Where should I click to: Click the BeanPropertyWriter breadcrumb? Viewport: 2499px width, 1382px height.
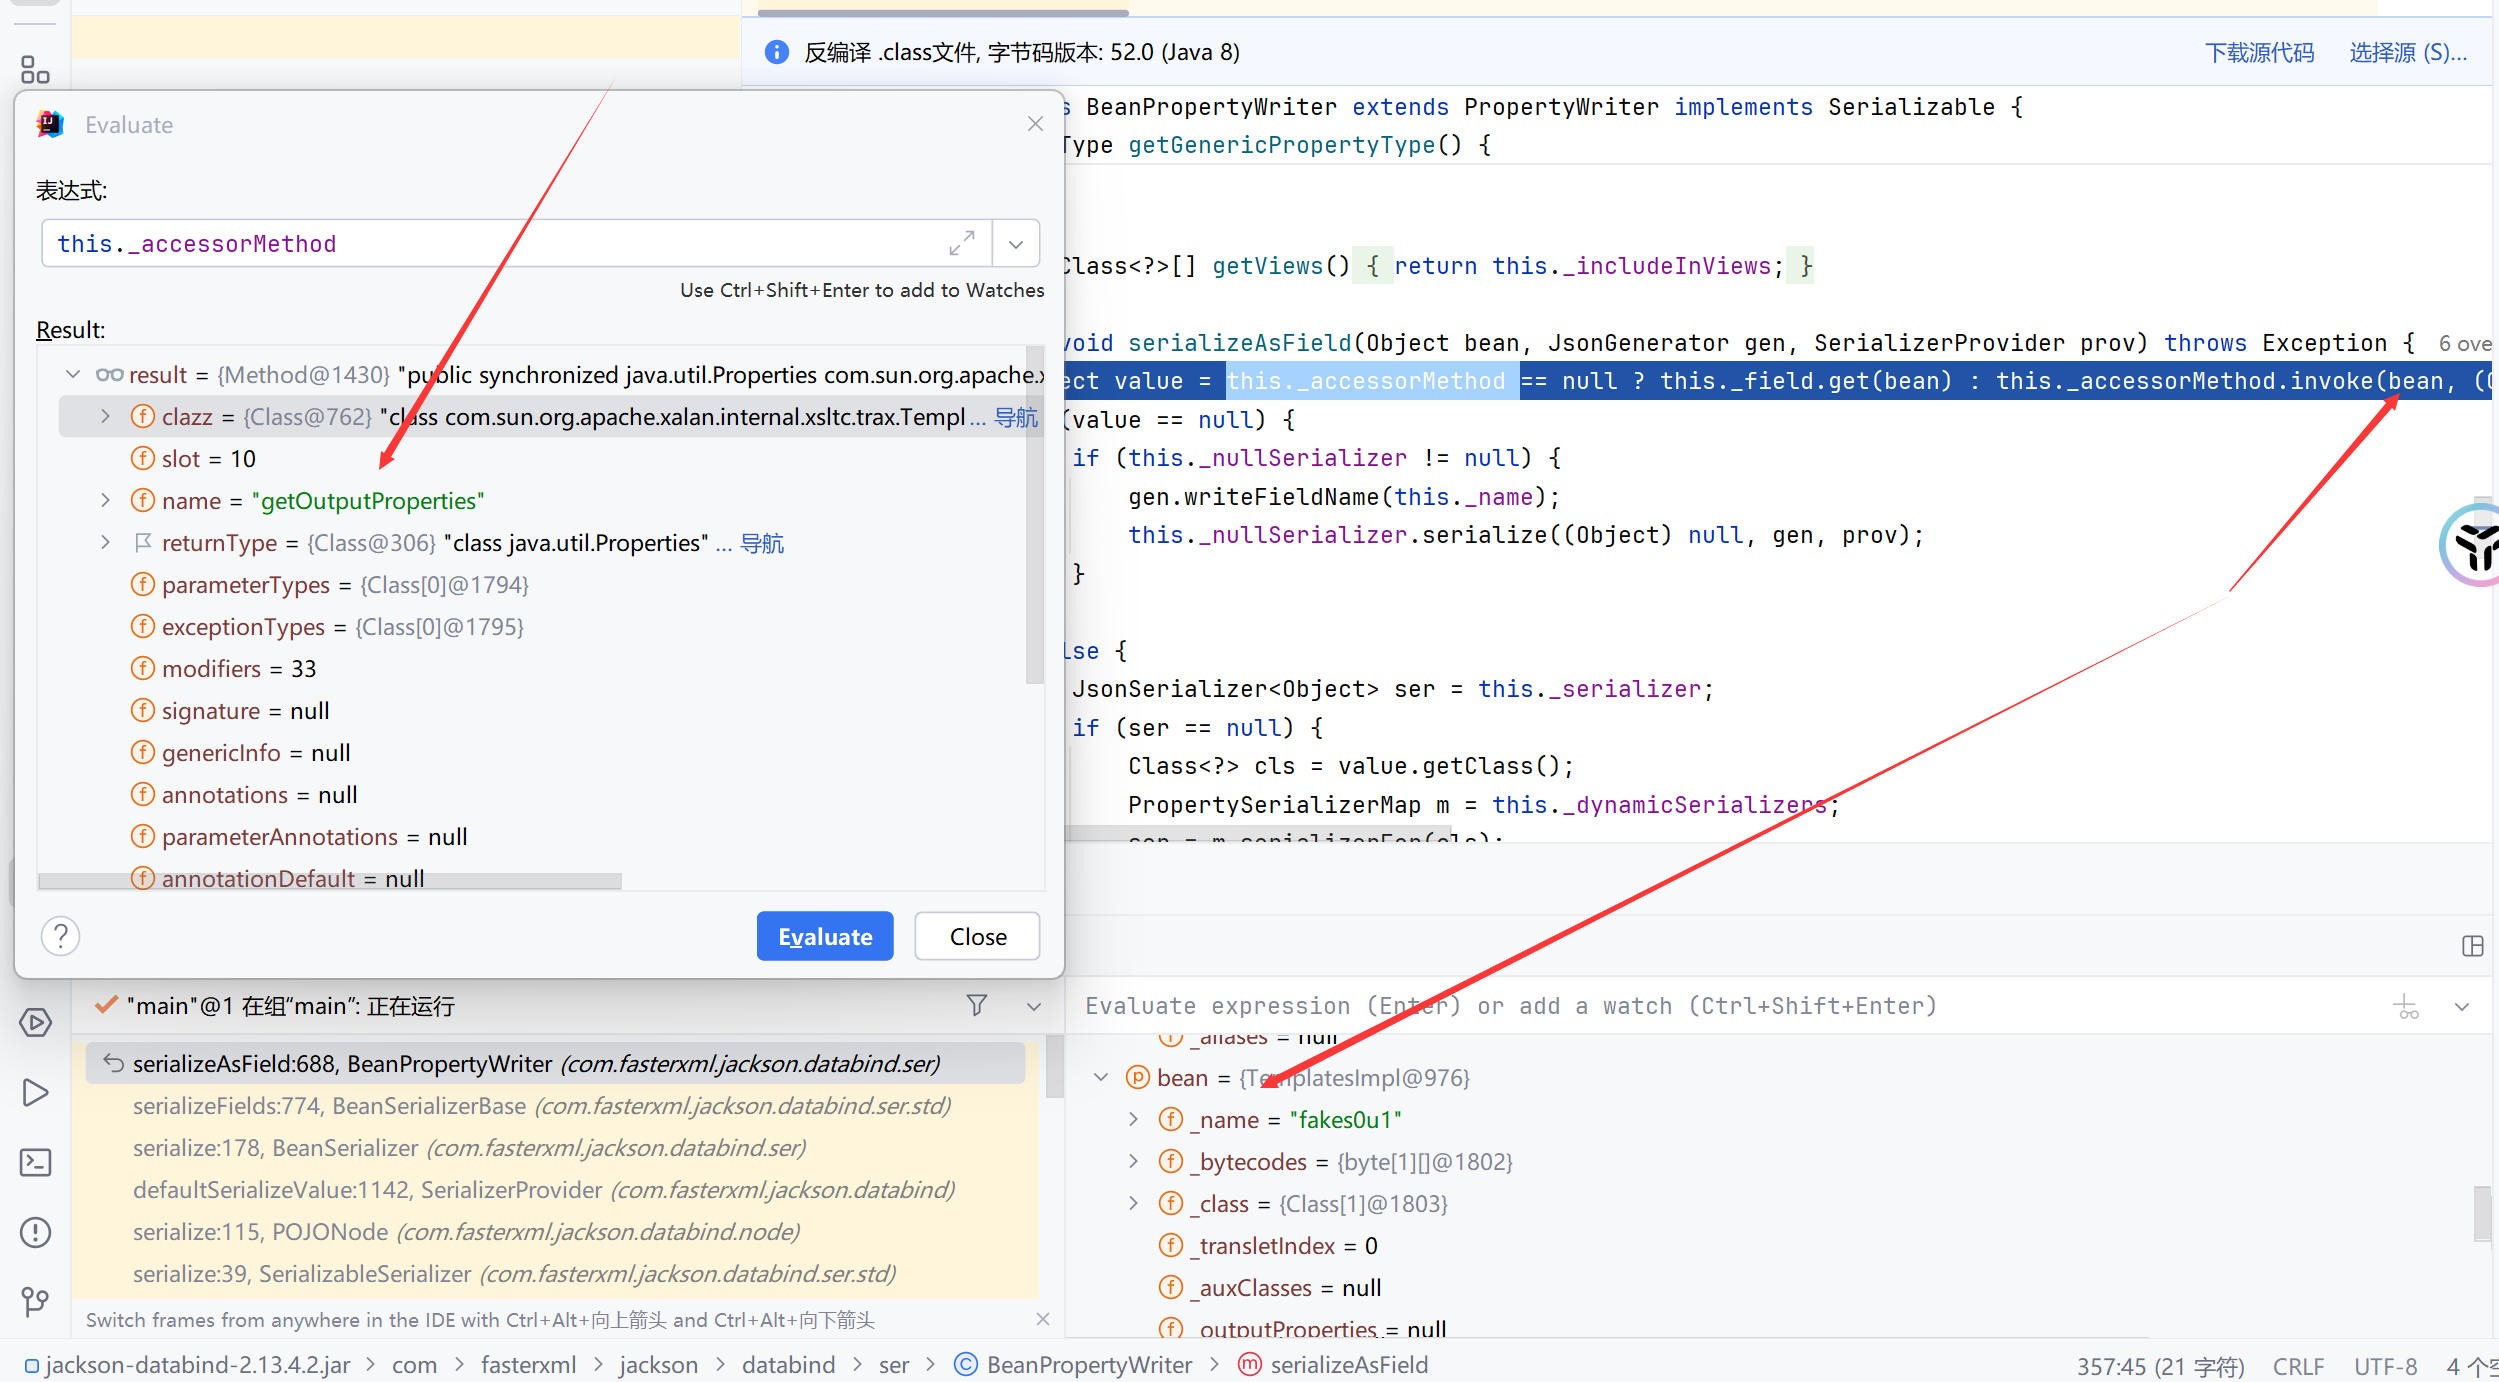tap(1073, 1365)
